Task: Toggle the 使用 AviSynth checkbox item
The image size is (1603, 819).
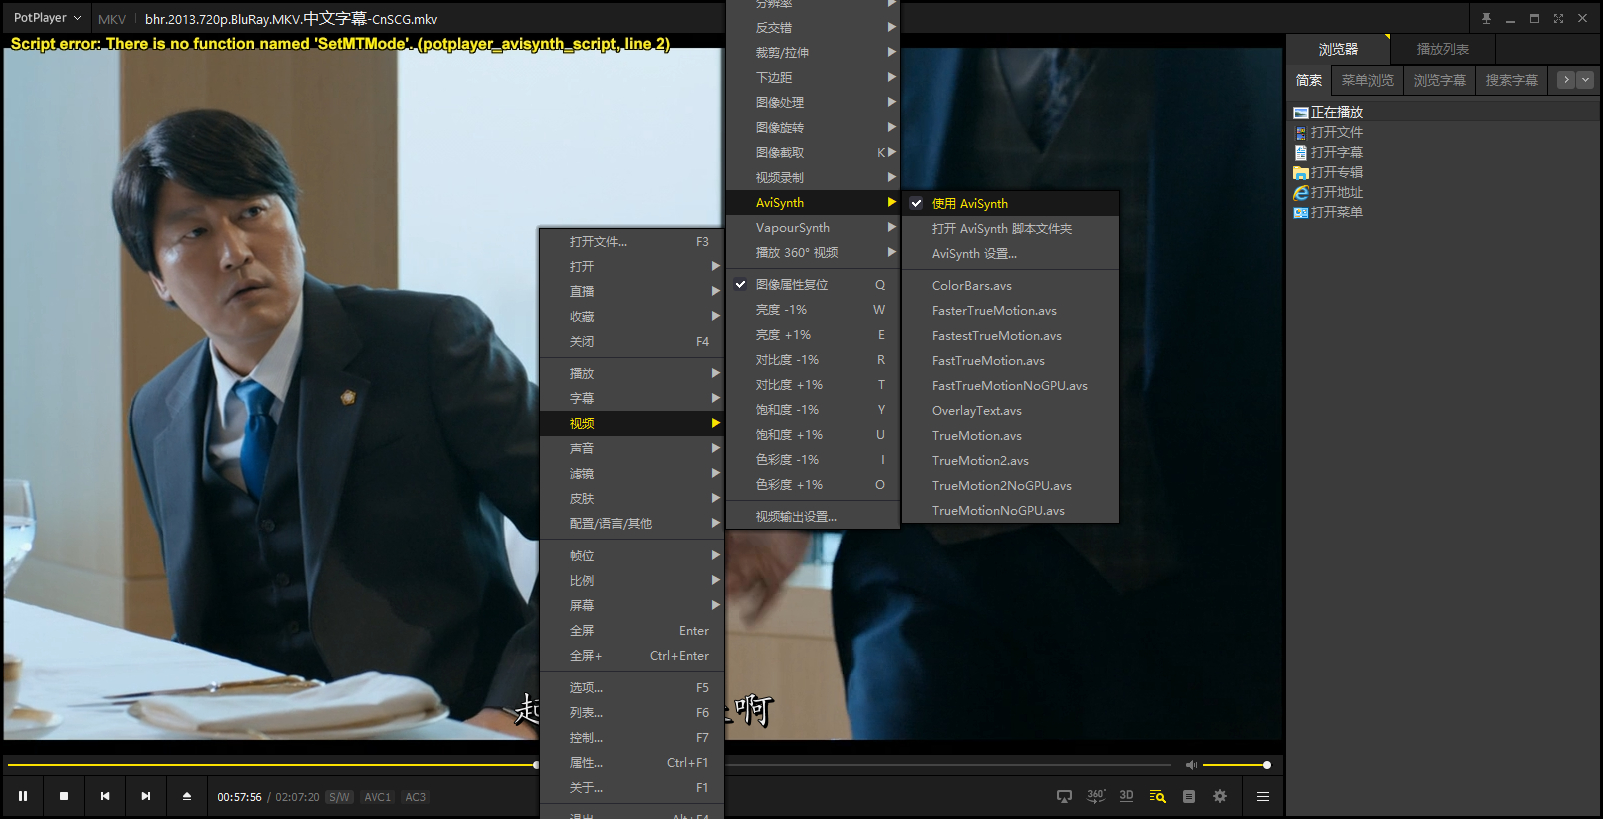Action: [1010, 203]
